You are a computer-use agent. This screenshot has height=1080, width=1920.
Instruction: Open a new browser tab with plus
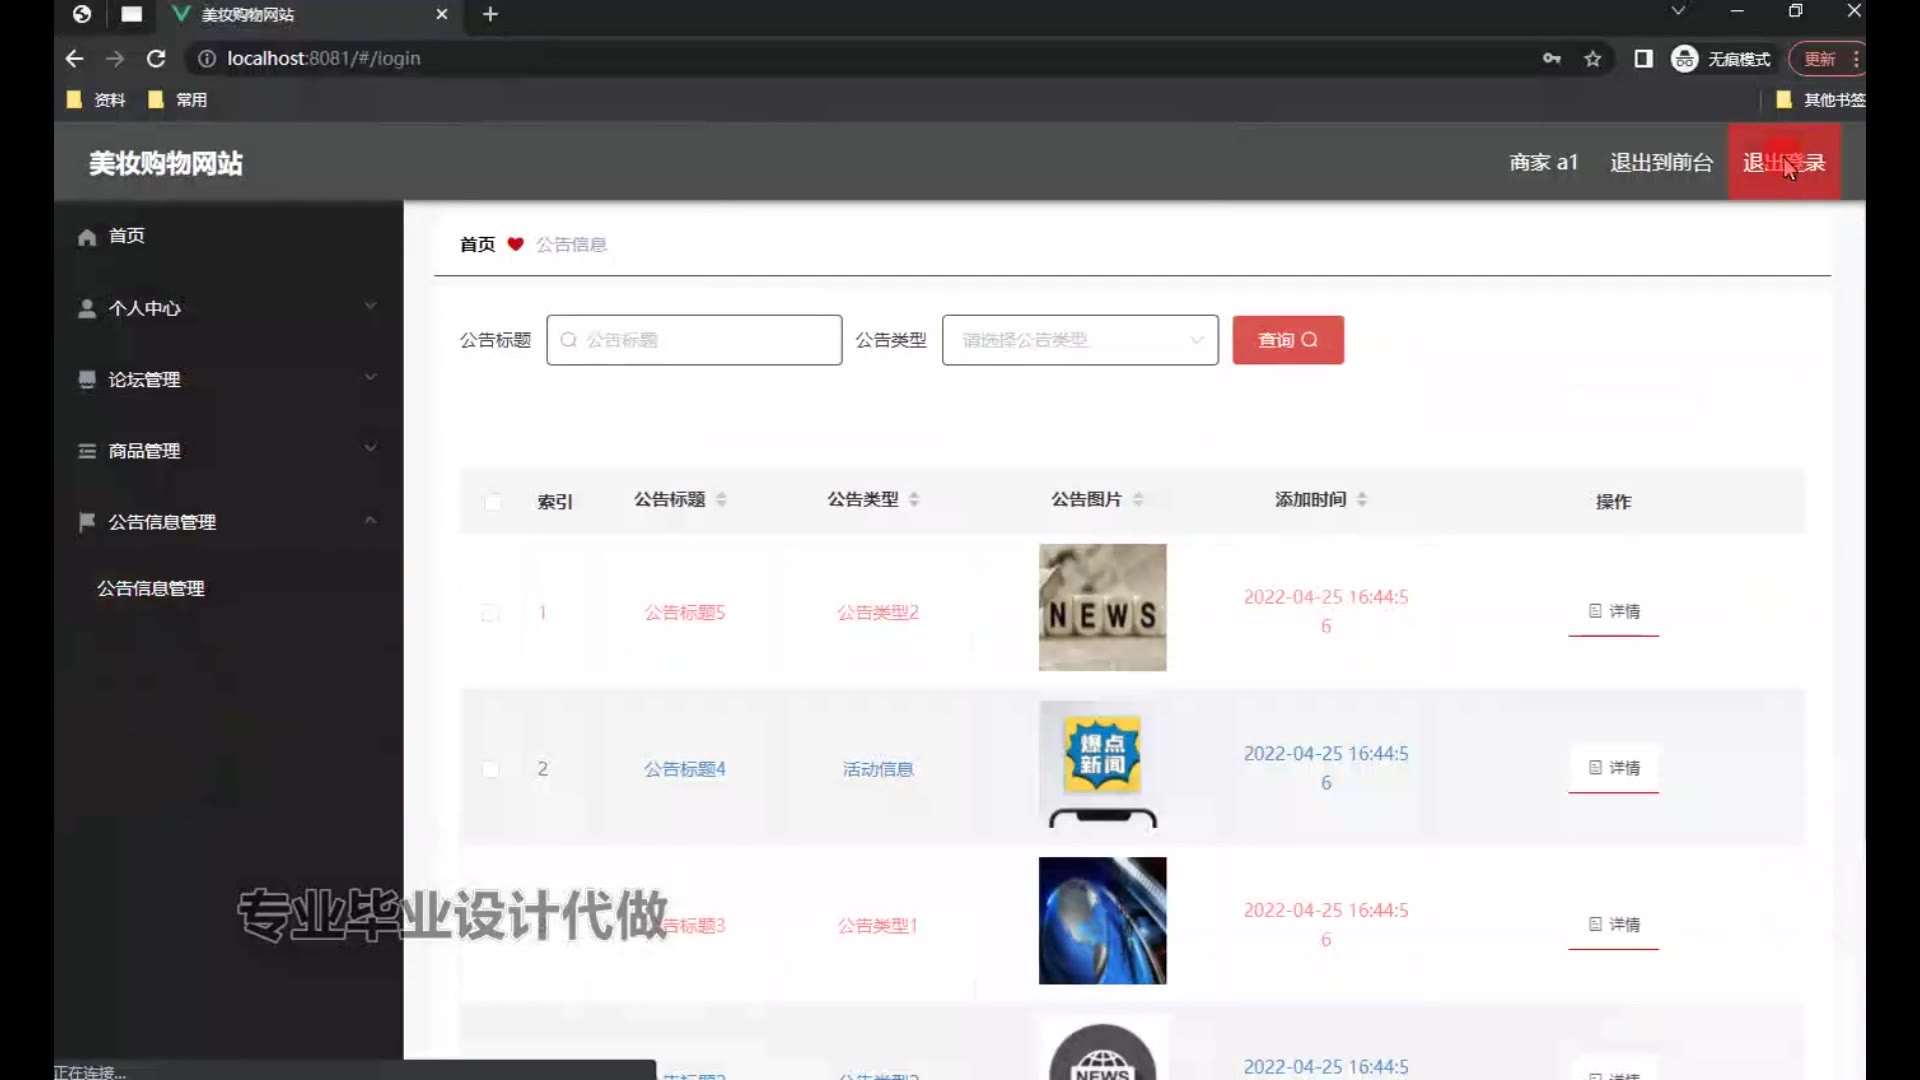490,14
